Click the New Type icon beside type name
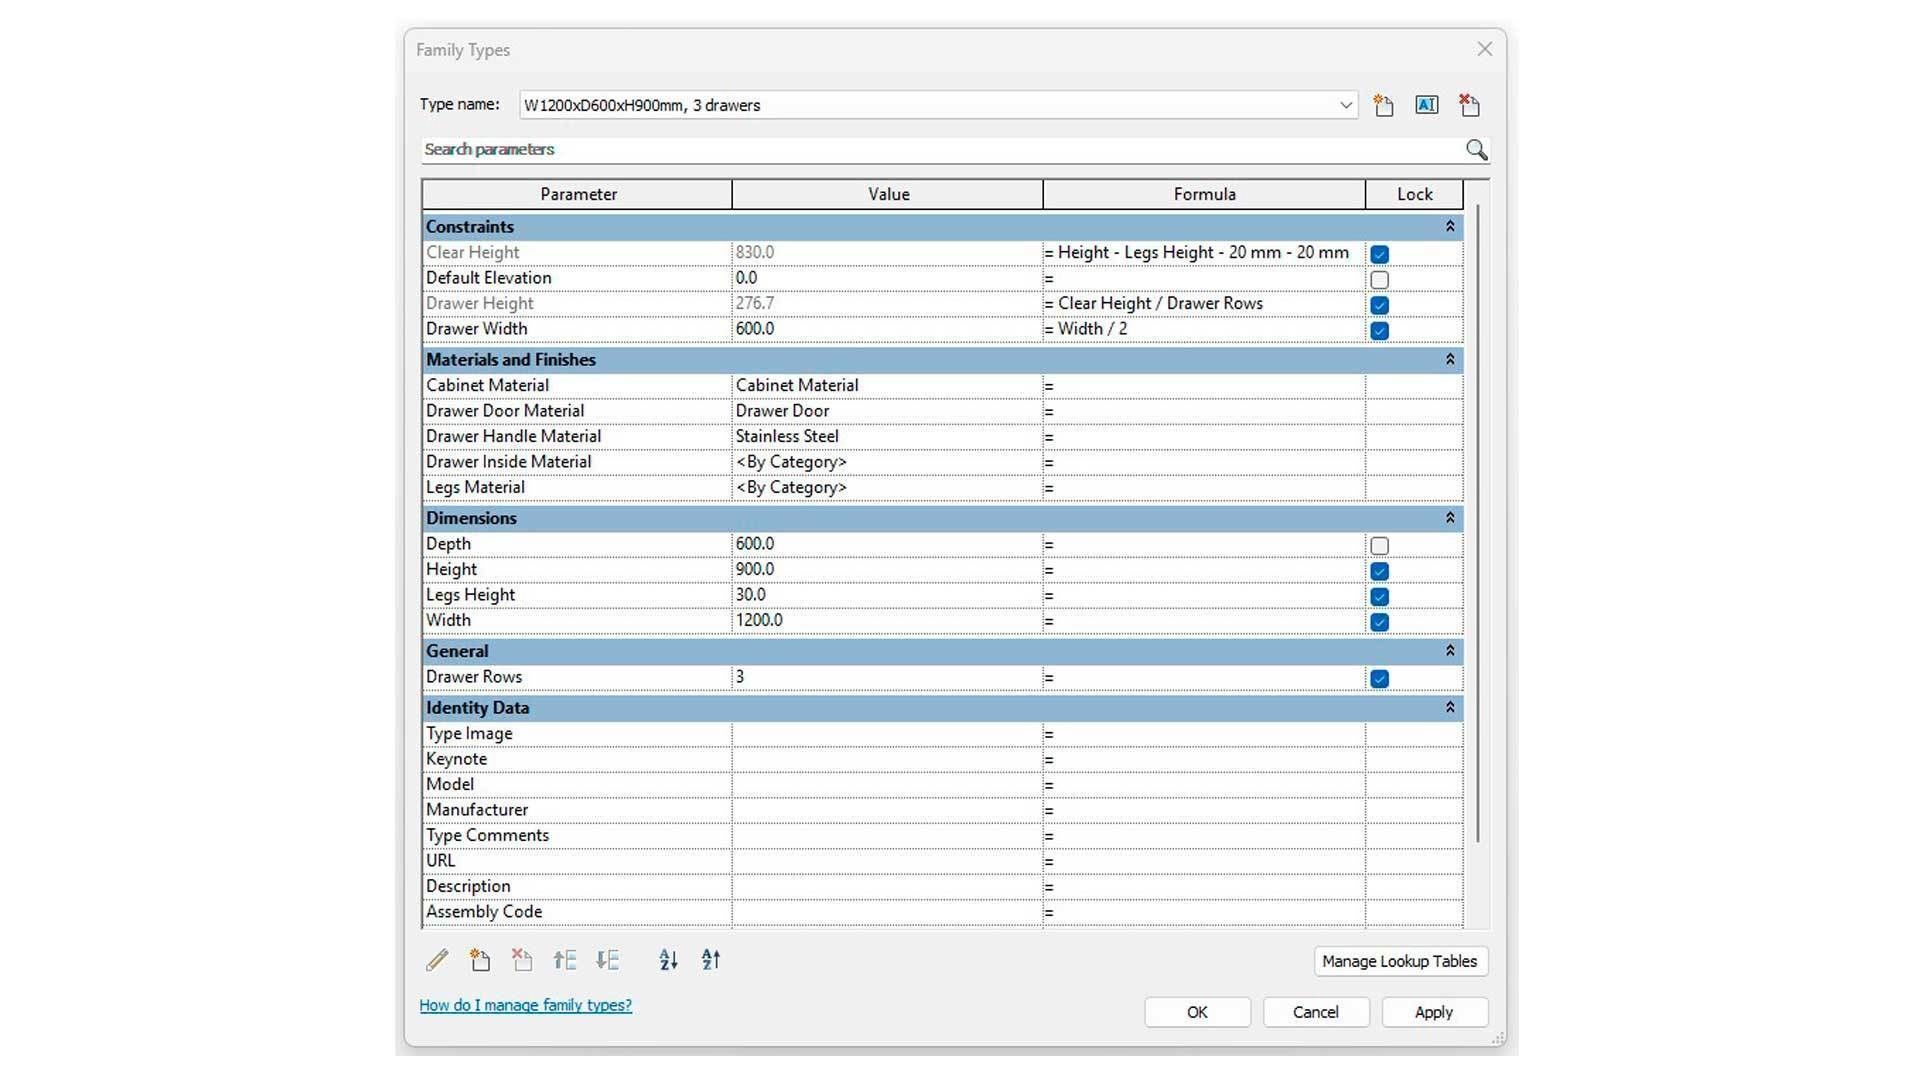This screenshot has width=1920, height=1080. click(x=1383, y=105)
